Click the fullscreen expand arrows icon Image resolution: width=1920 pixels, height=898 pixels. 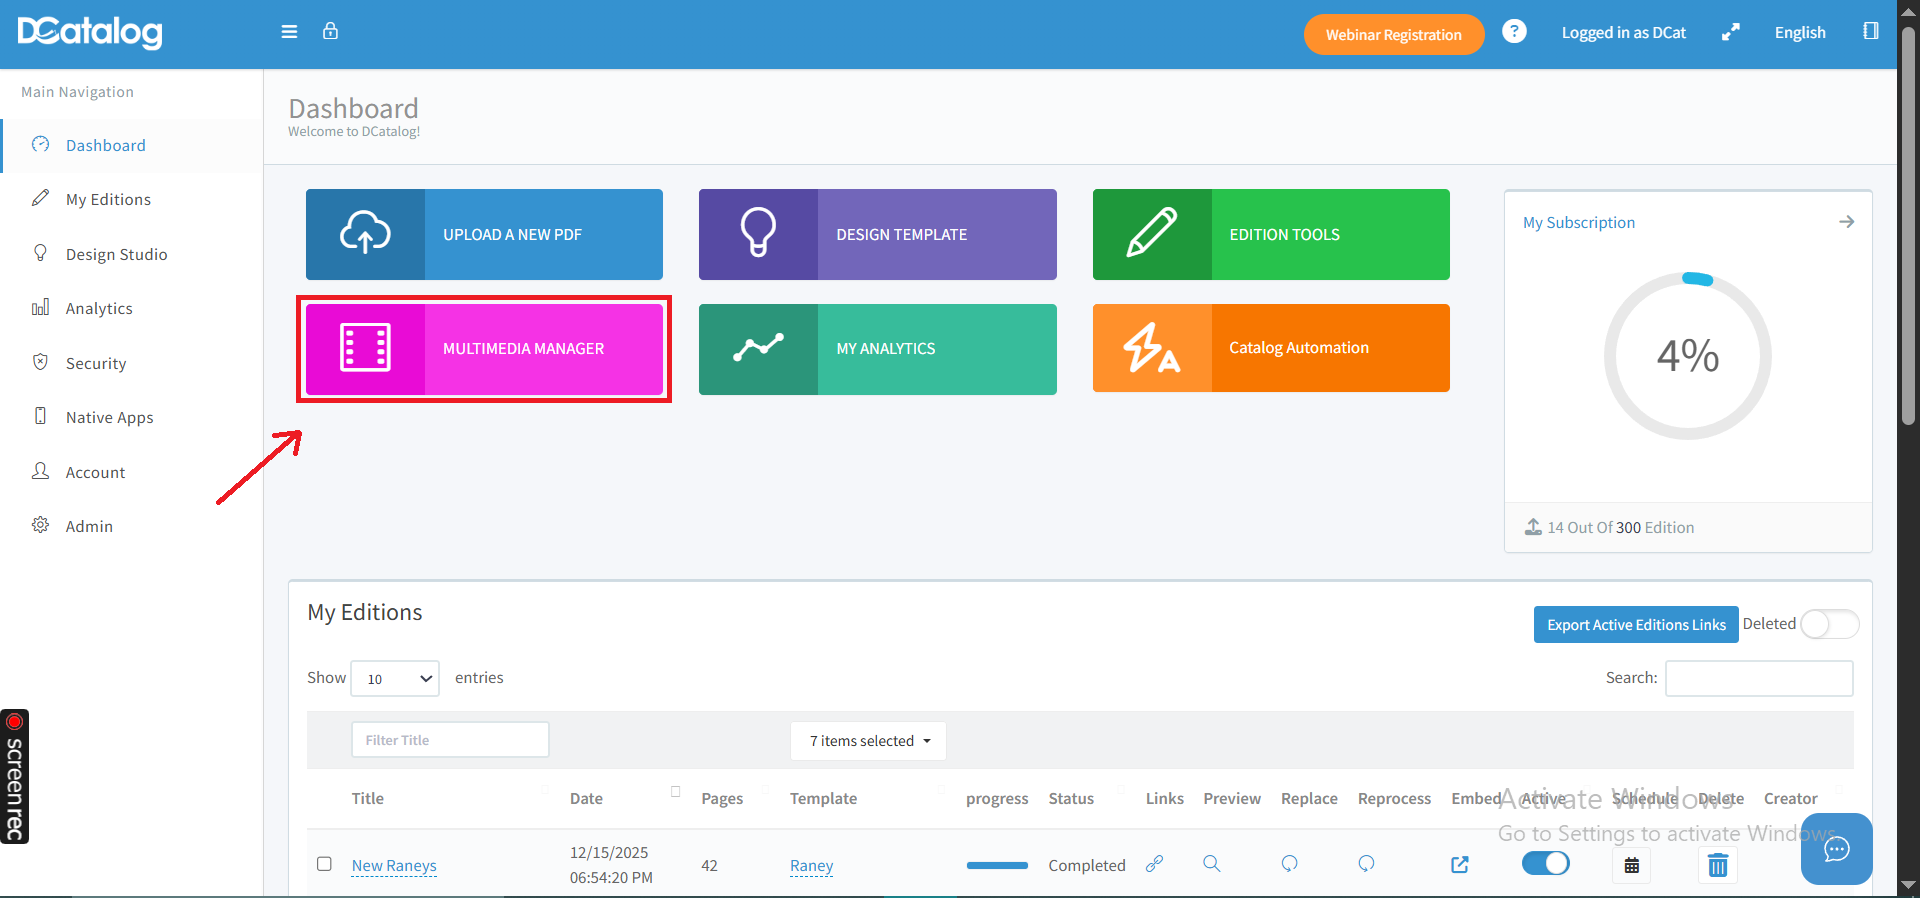tap(1730, 33)
